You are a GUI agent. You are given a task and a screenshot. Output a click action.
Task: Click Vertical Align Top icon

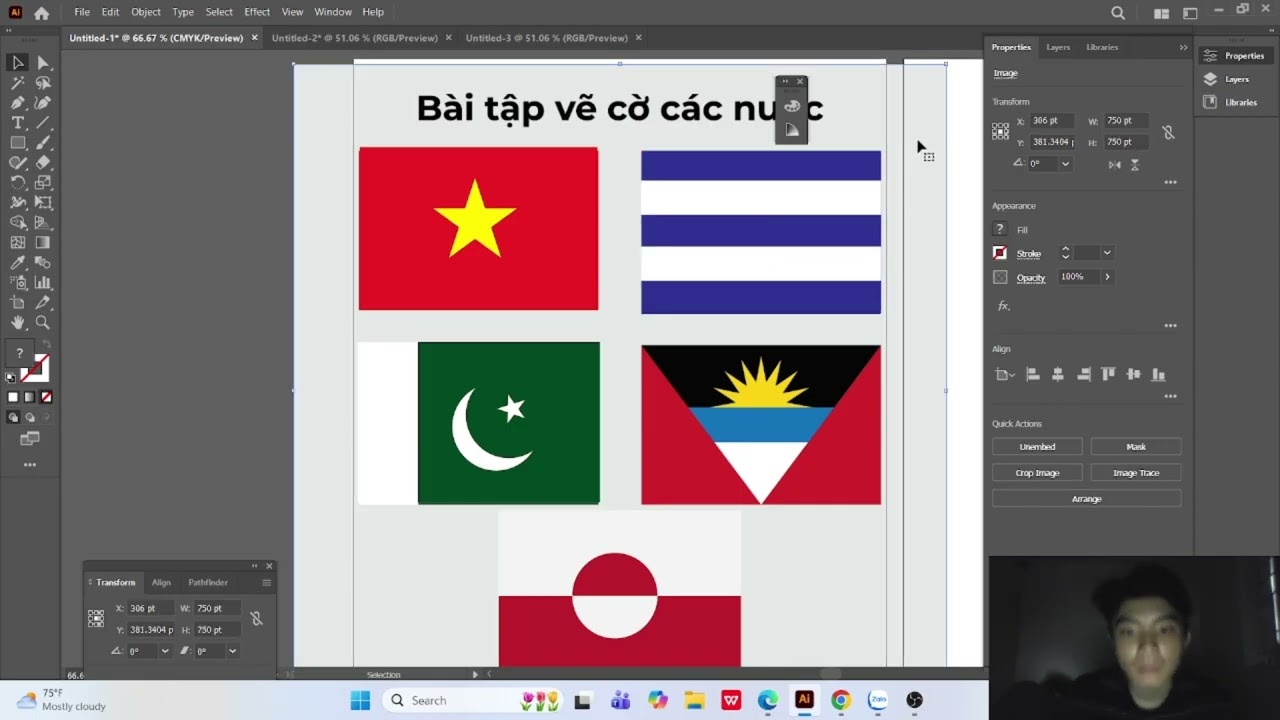(1108, 375)
